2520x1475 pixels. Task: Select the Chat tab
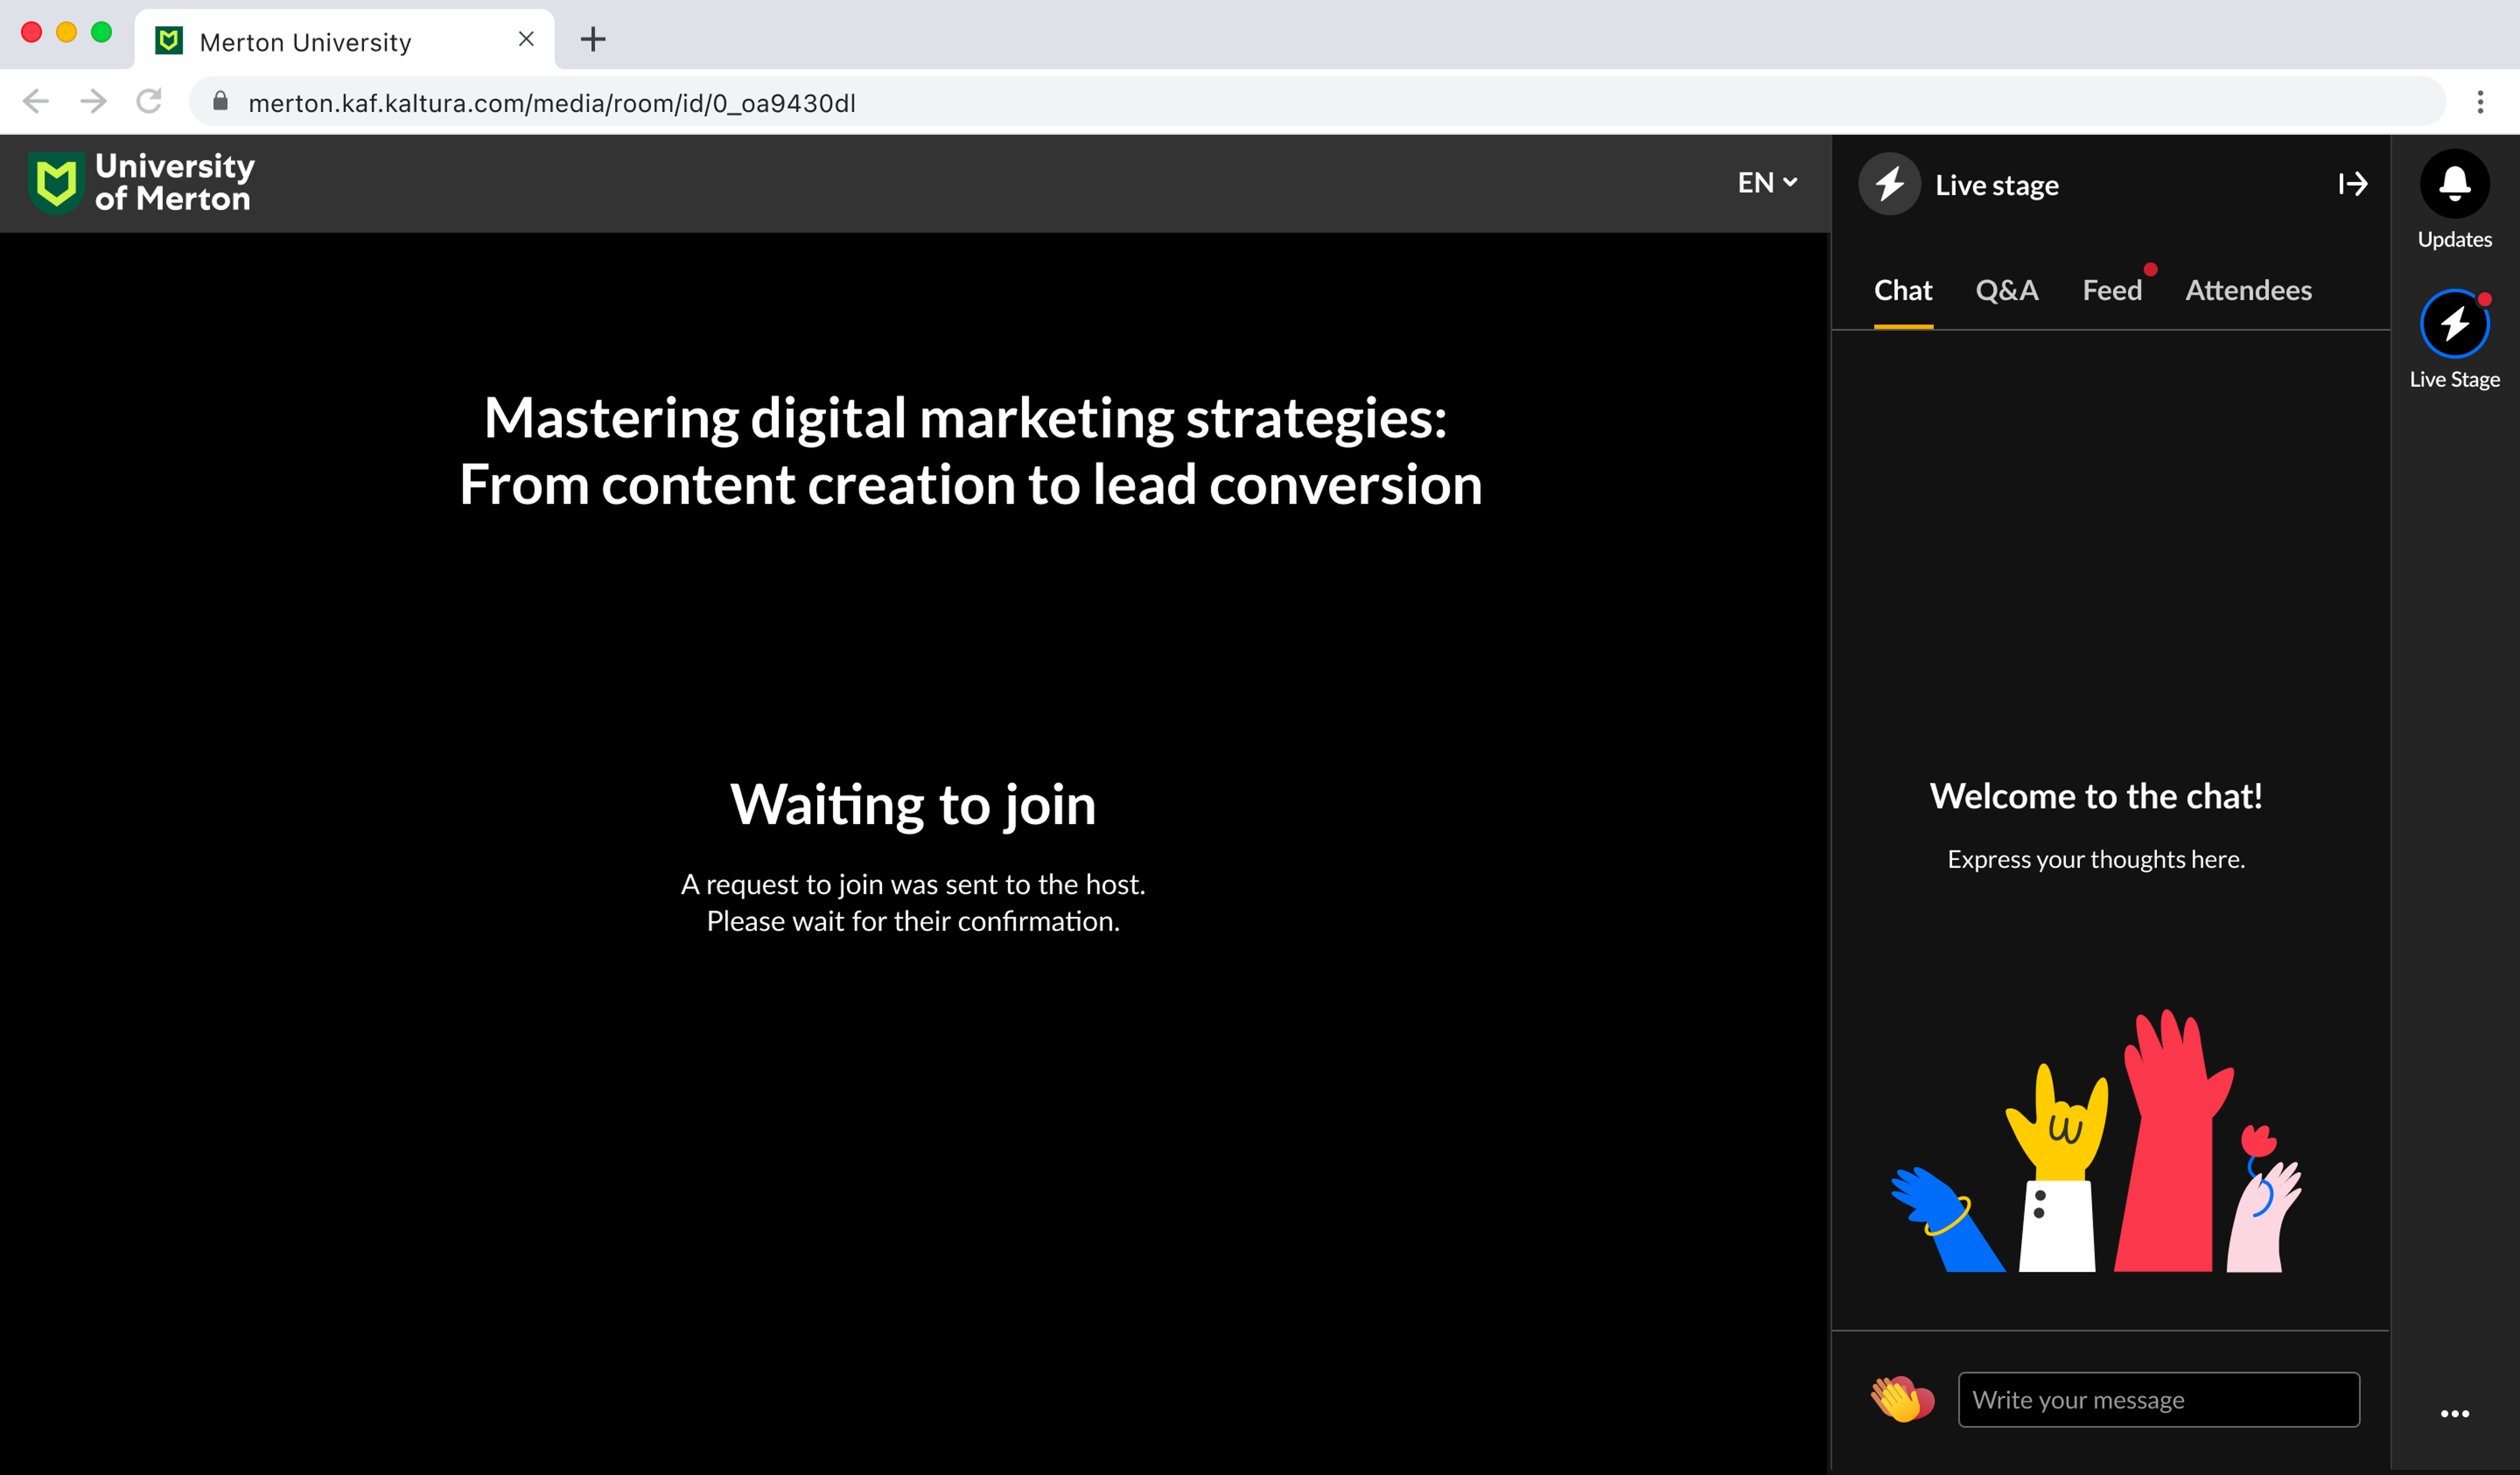click(x=1902, y=291)
